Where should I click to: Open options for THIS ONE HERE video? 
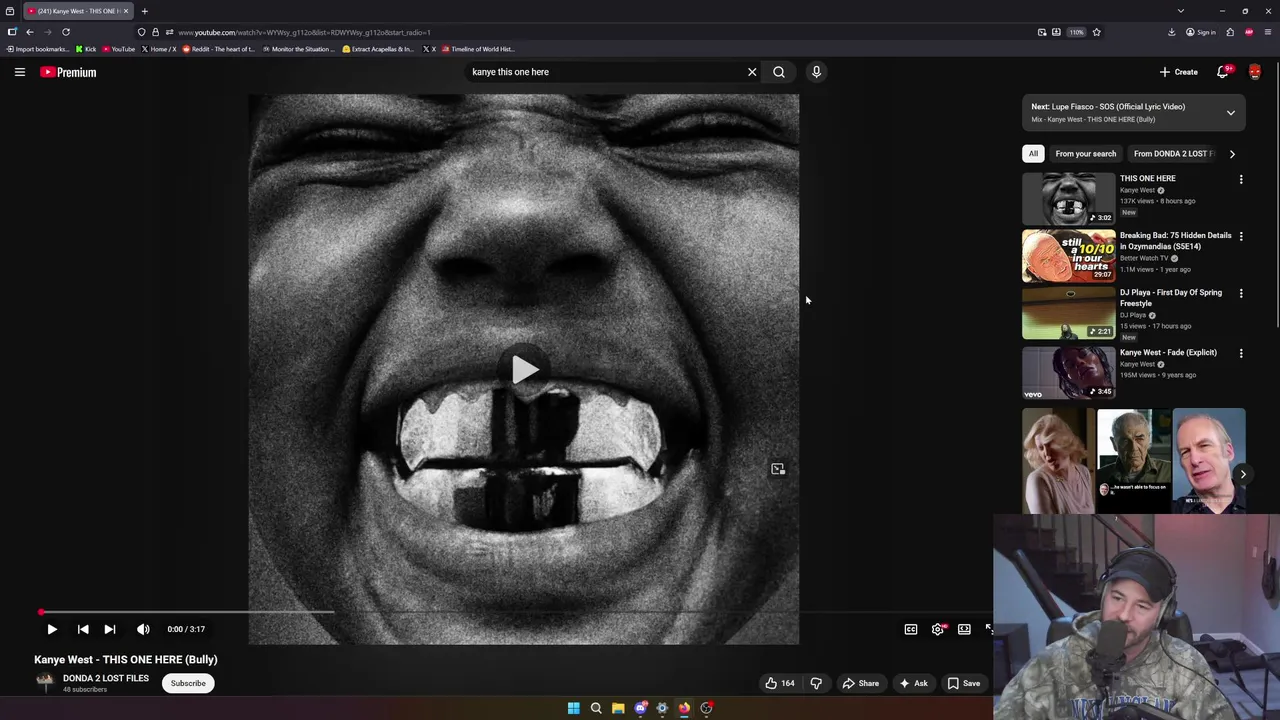coord(1241,180)
